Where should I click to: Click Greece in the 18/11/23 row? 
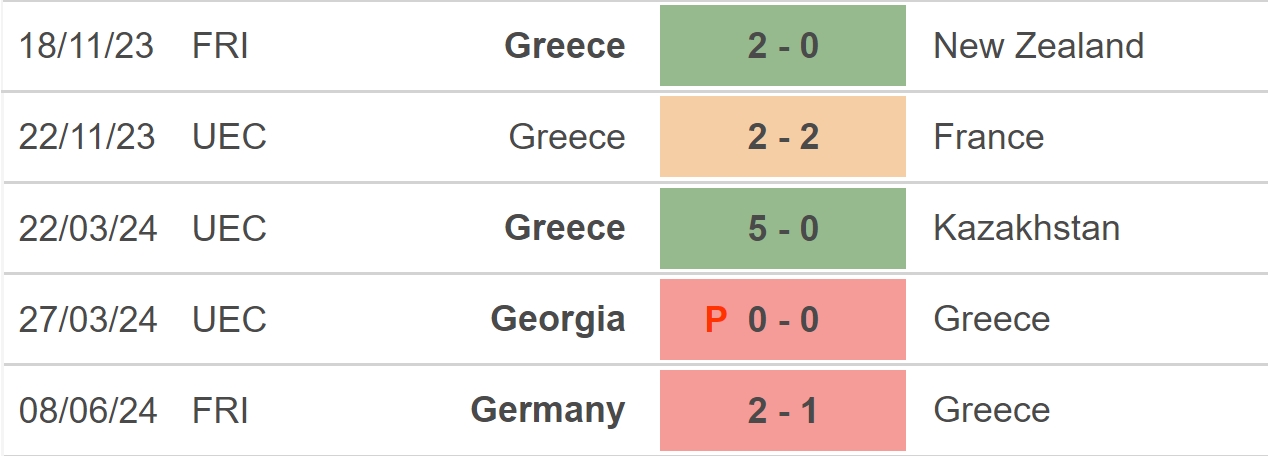565,46
